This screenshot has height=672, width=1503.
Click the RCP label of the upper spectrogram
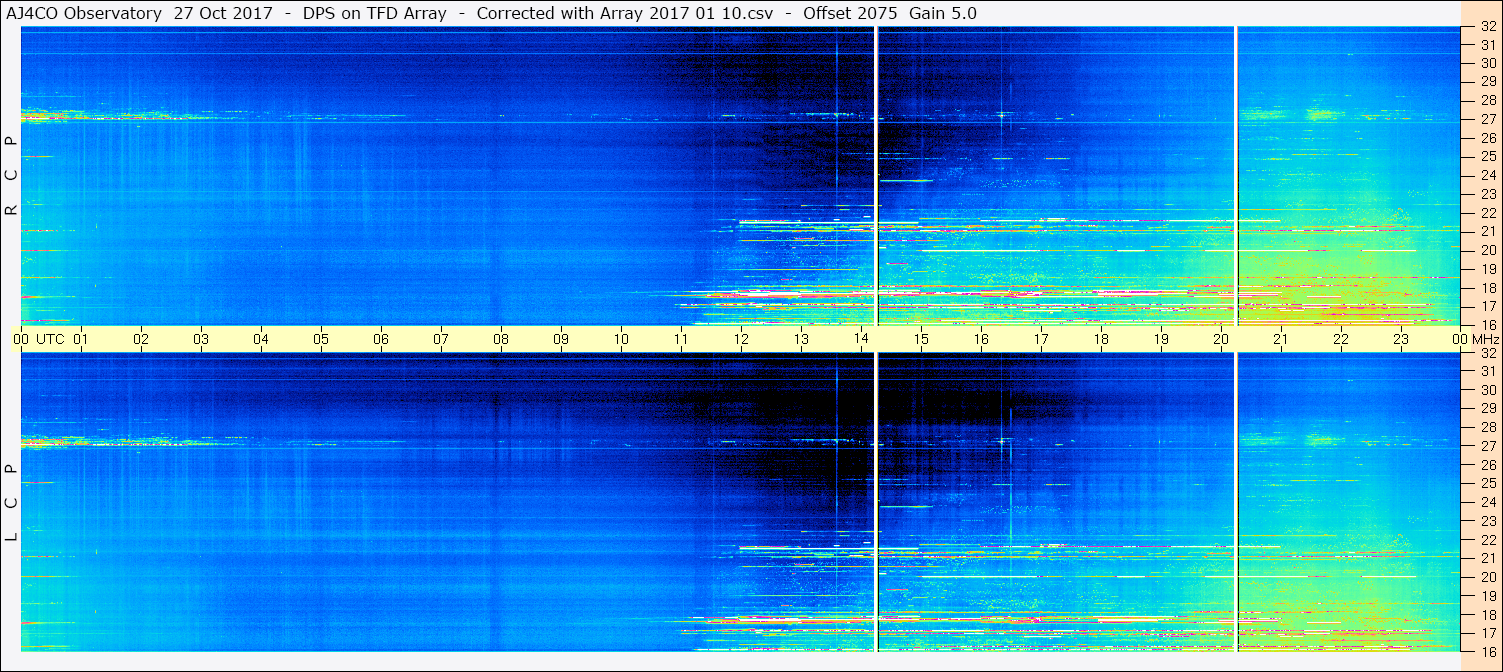[11, 175]
